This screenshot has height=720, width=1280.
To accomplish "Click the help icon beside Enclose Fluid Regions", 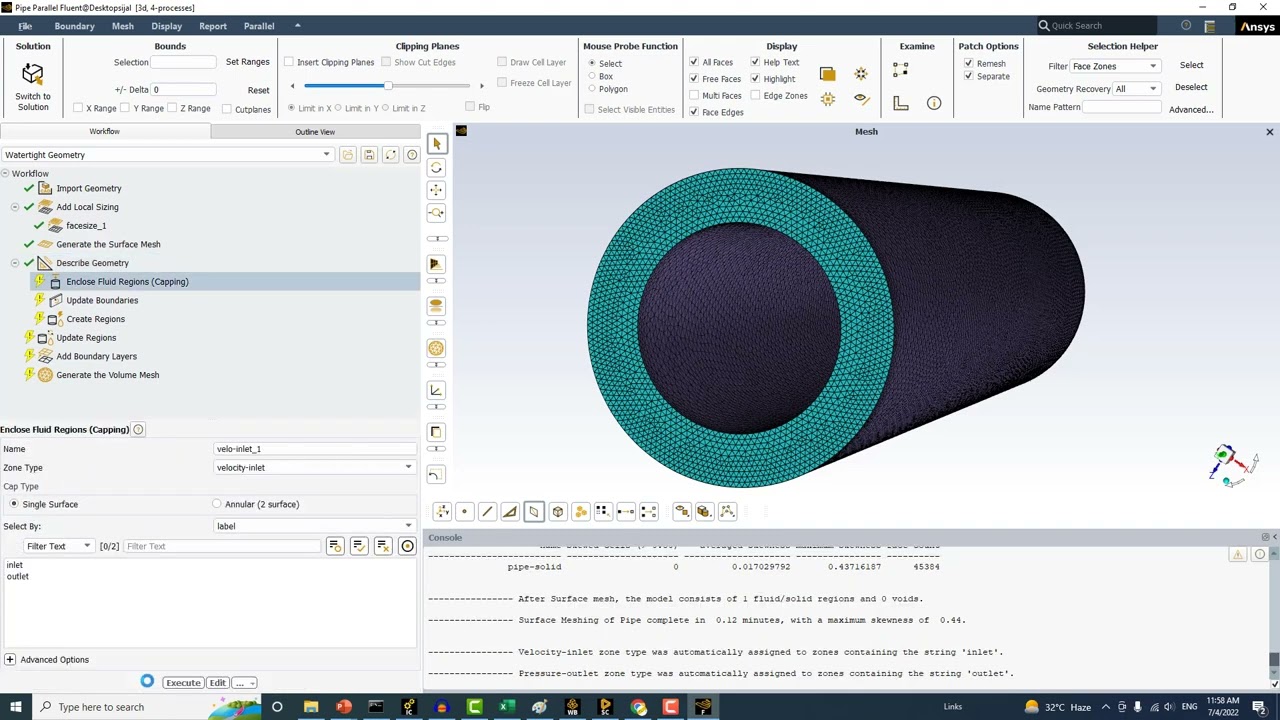I will [x=138, y=430].
